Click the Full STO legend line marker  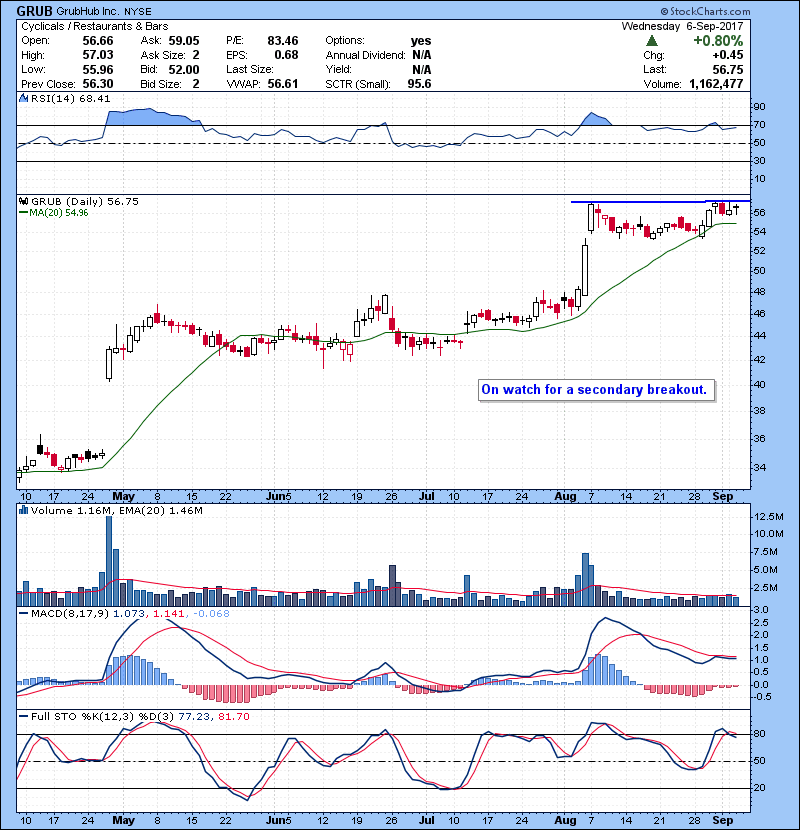(23, 716)
